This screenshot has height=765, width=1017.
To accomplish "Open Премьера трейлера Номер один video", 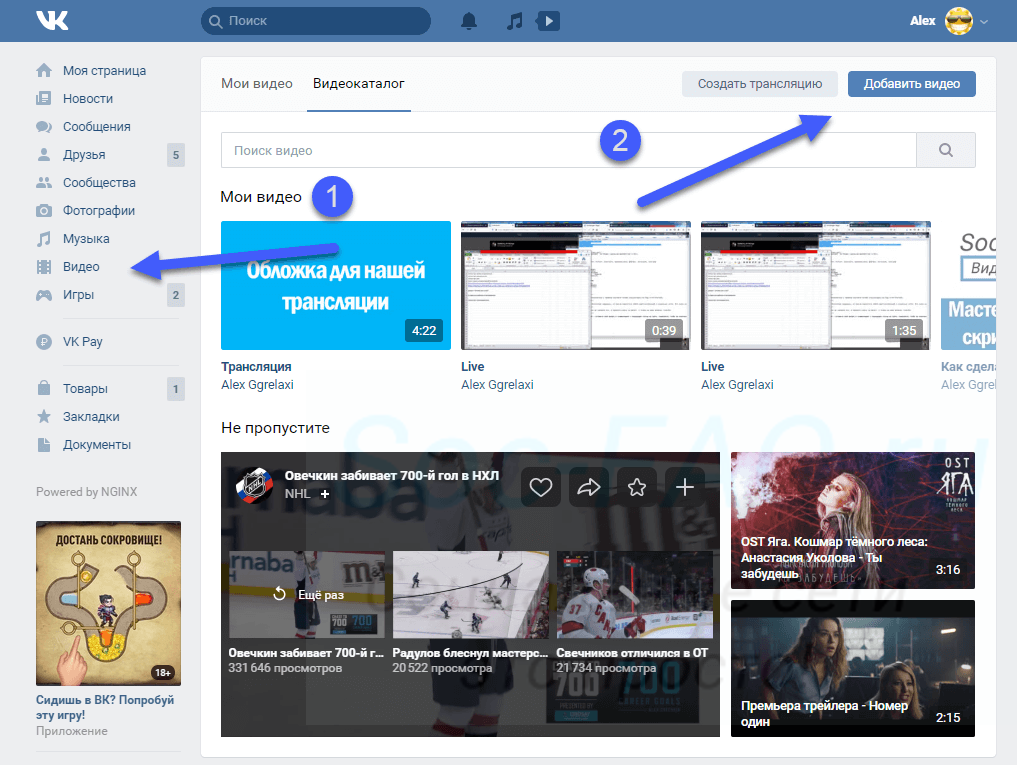I will coord(852,668).
